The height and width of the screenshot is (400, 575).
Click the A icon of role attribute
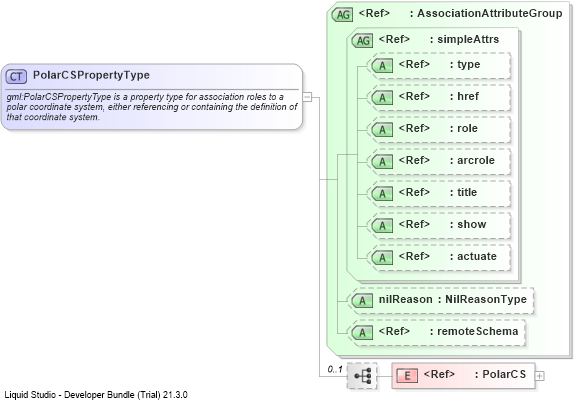click(x=382, y=129)
